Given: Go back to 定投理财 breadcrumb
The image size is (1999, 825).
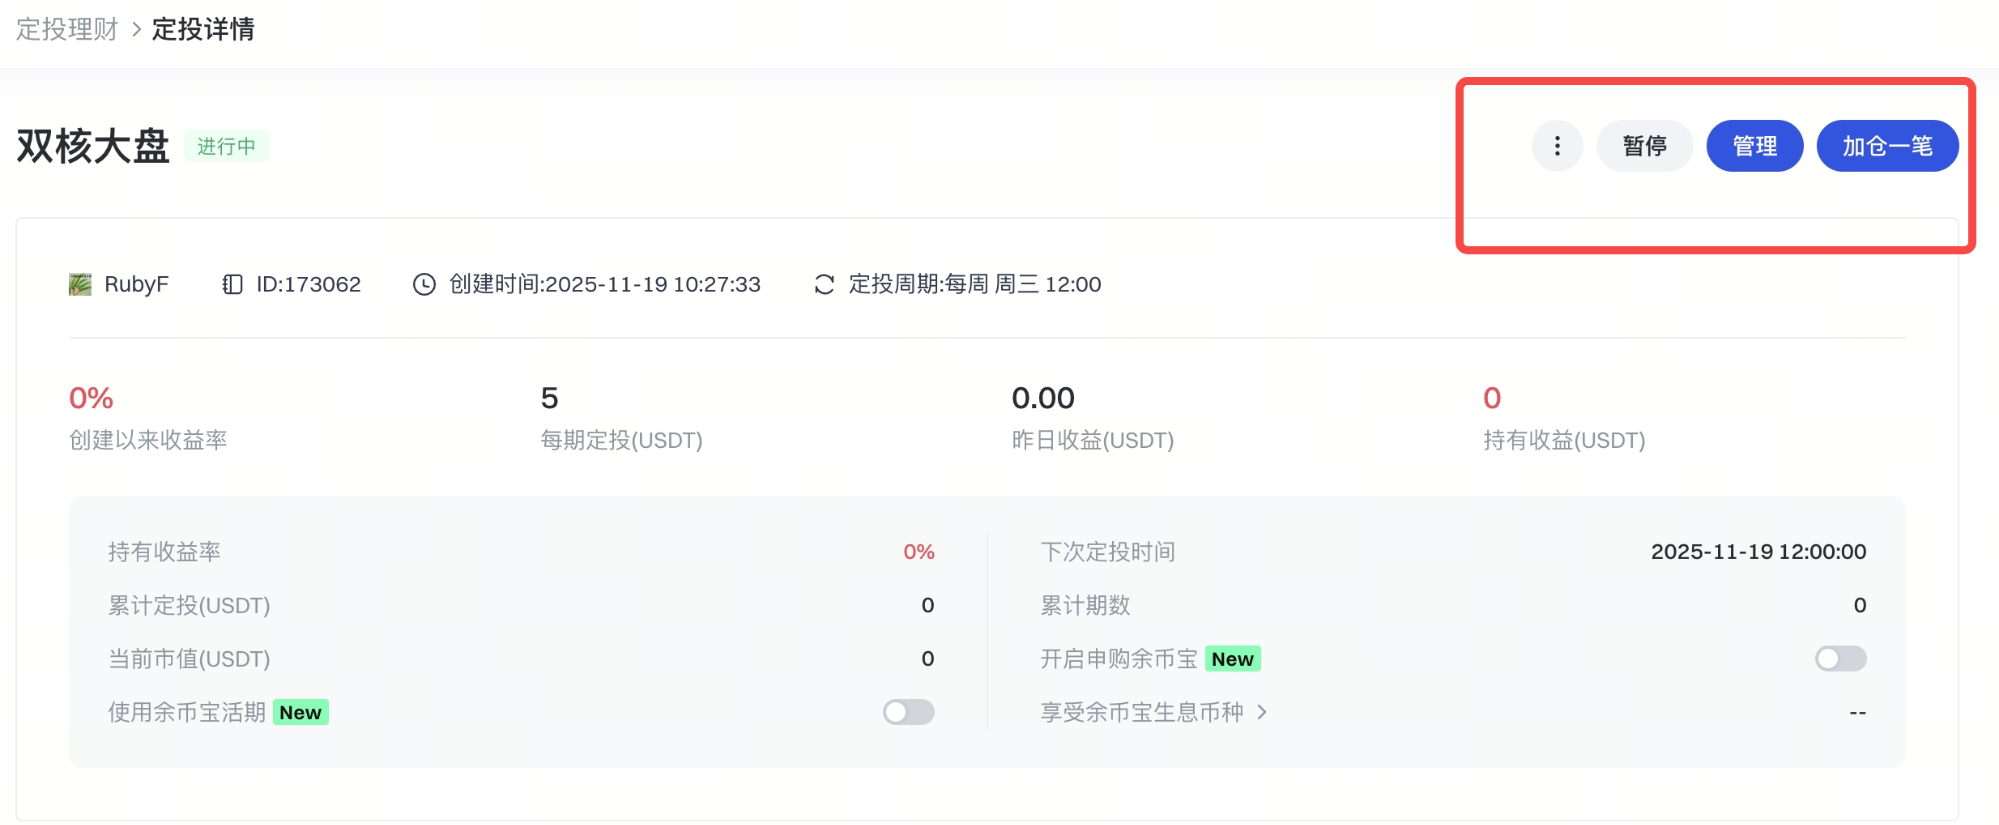Looking at the screenshot, I should [x=67, y=29].
